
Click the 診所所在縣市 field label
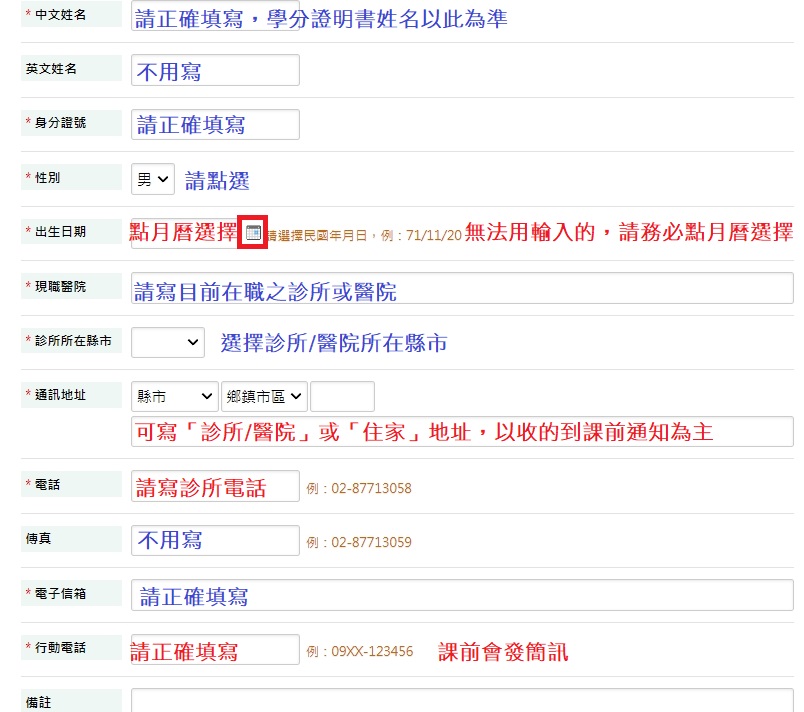click(73, 341)
